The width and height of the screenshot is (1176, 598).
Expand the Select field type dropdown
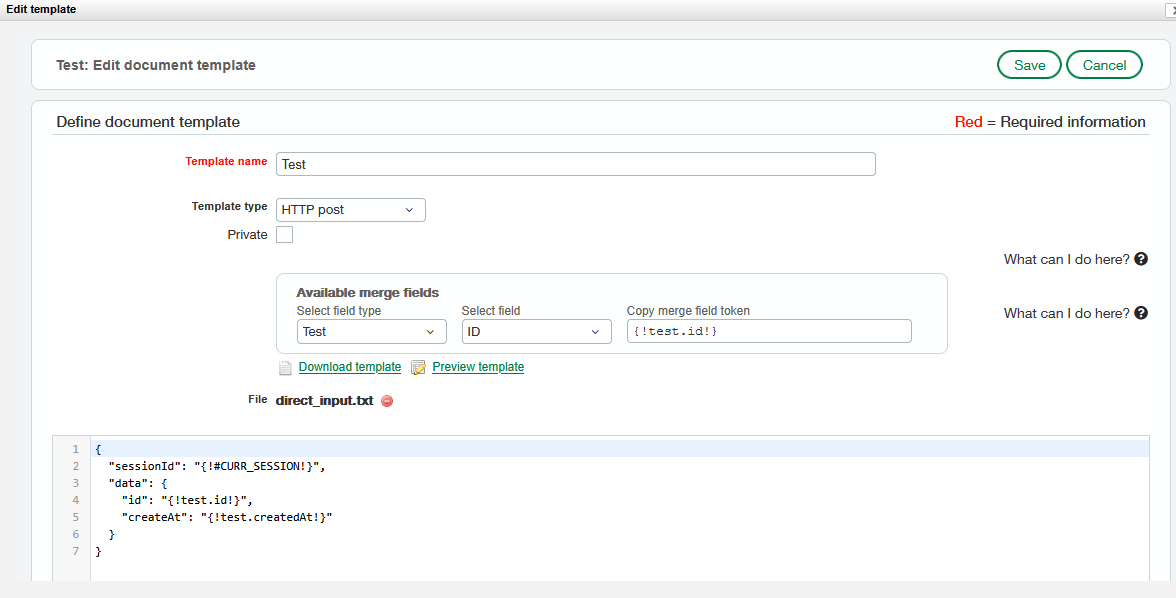[x=371, y=332]
